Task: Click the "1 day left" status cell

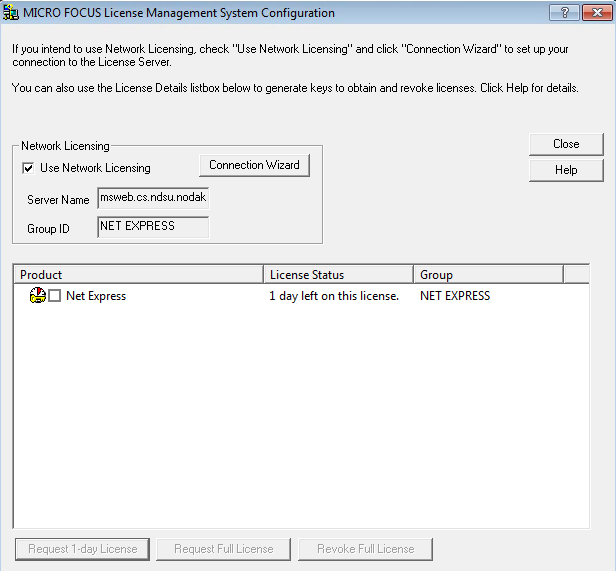Action: [334, 296]
